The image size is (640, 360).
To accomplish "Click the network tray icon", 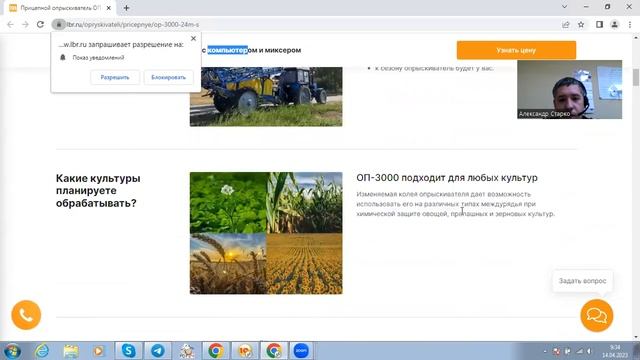I will click(x=580, y=351).
